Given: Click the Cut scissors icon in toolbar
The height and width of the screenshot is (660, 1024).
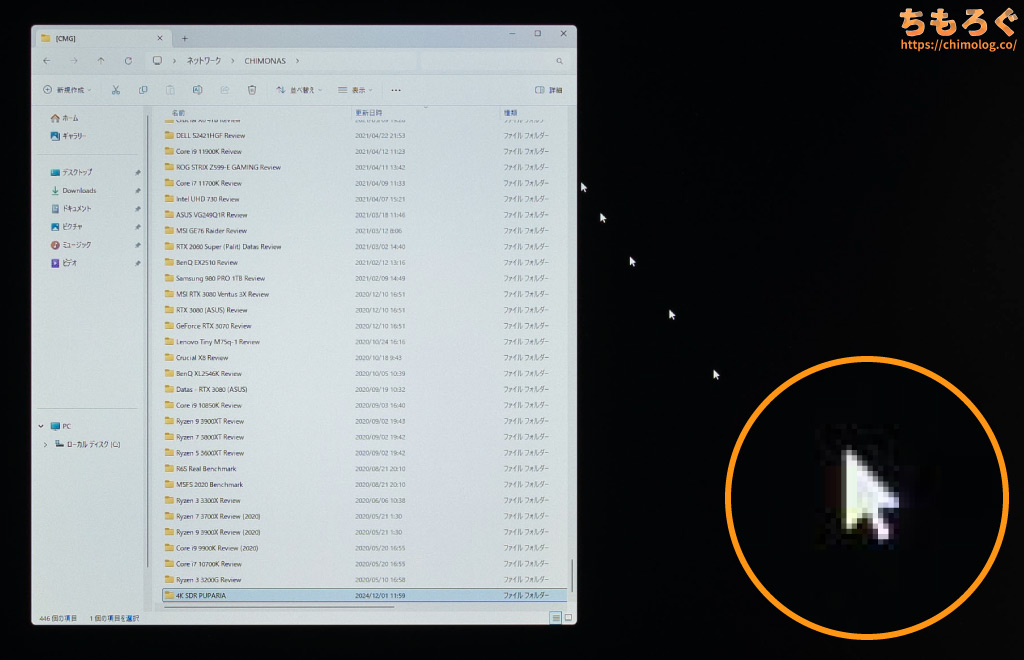Looking at the screenshot, I should tap(116, 90).
